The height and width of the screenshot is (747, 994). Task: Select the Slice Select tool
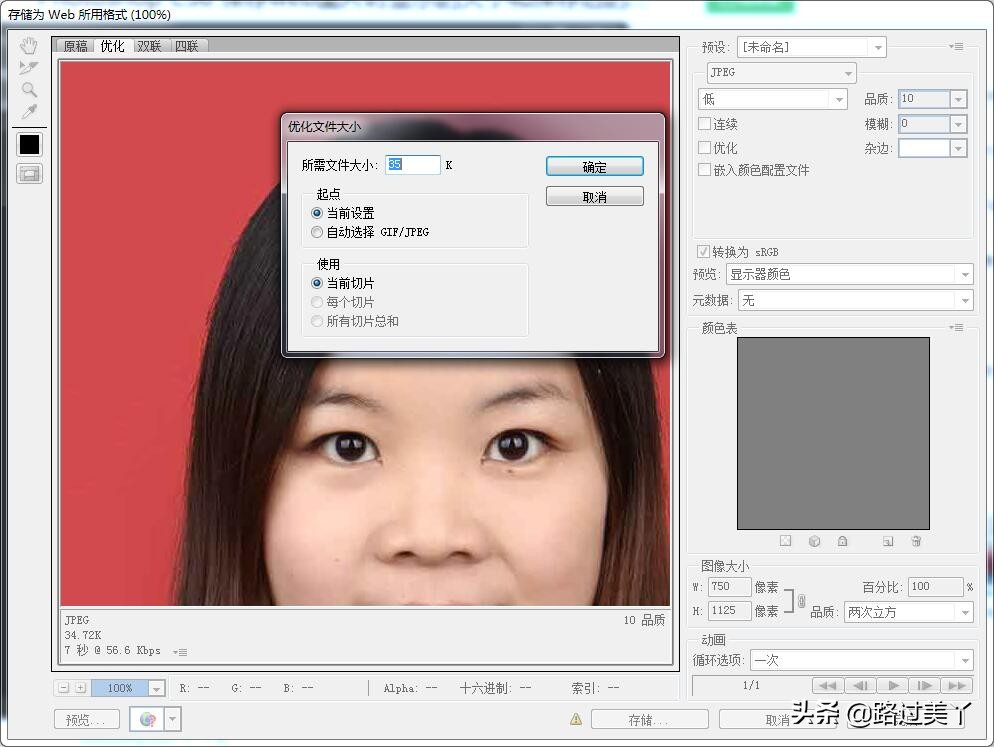point(29,68)
